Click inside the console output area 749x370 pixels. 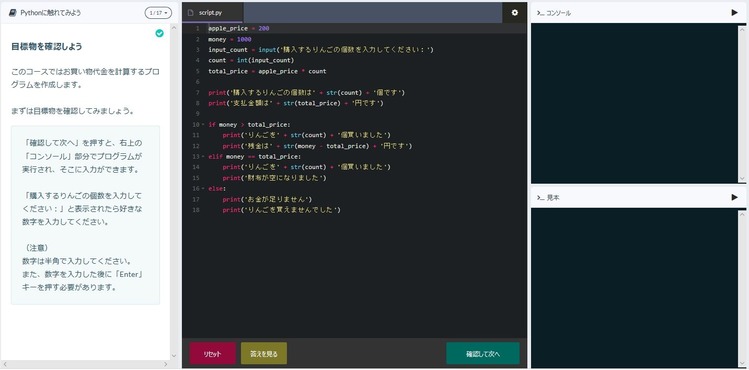(634, 103)
